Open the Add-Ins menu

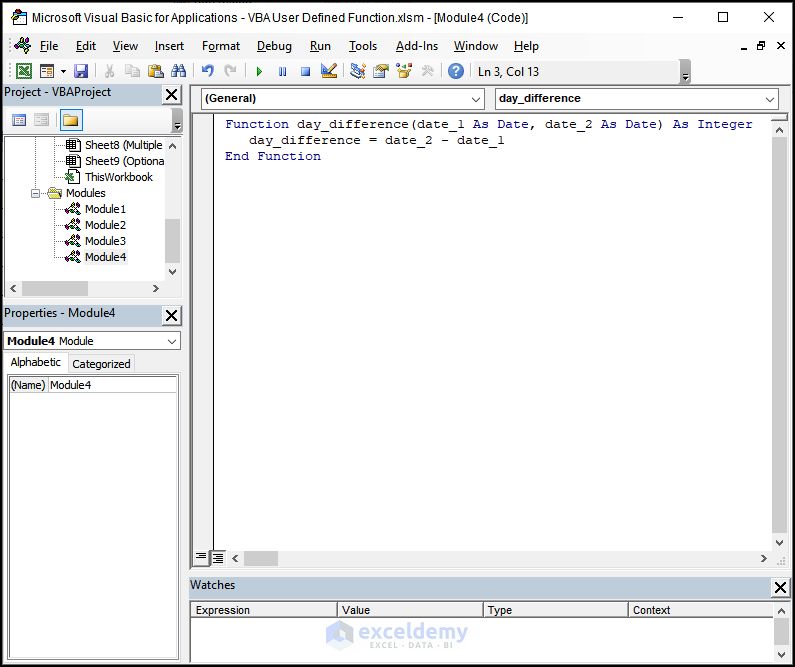(x=417, y=46)
